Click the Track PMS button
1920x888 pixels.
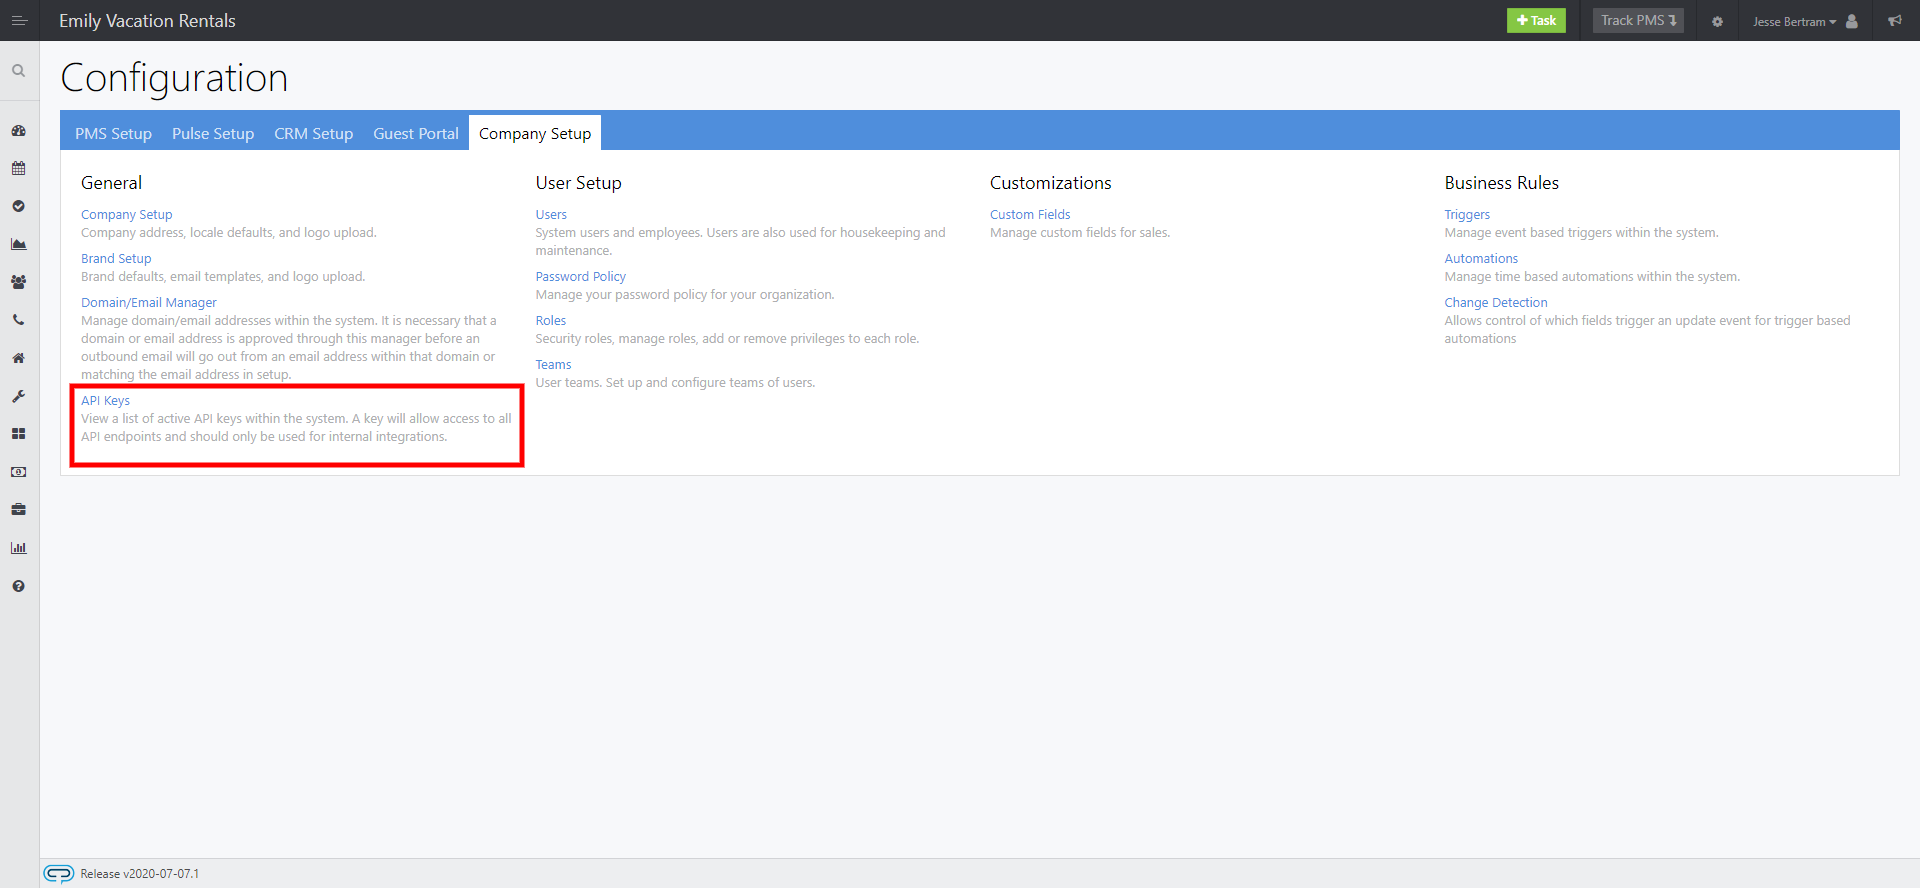(1638, 20)
